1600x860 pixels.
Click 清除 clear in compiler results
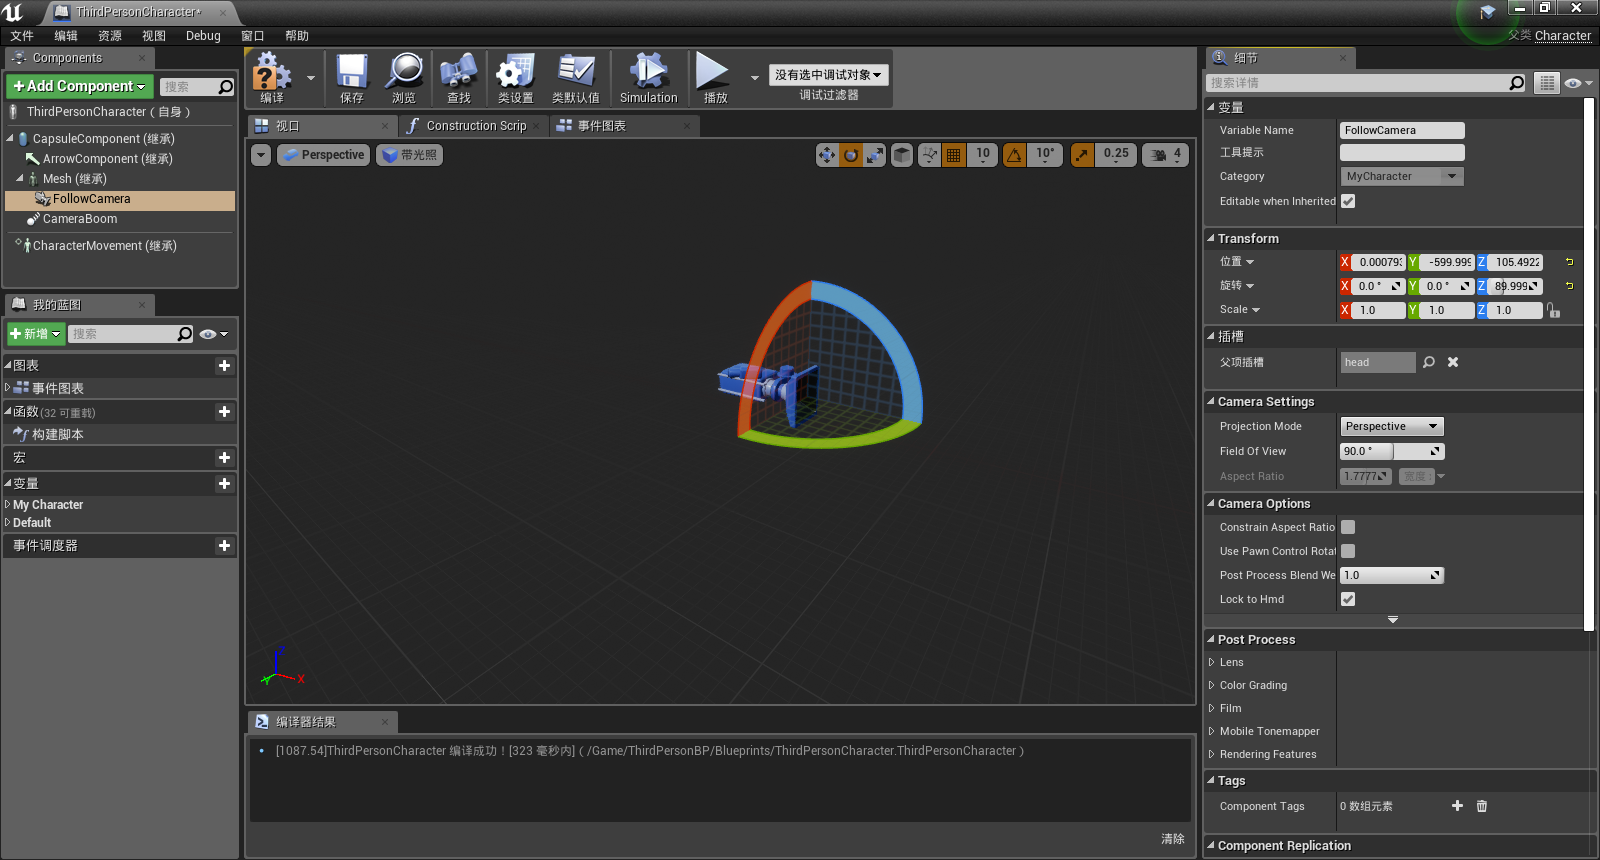[x=1173, y=839]
